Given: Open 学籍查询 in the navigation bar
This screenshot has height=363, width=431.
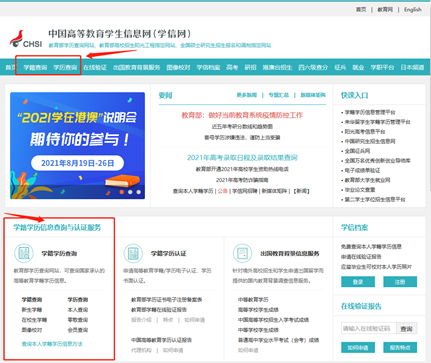Looking at the screenshot, I should coord(35,67).
